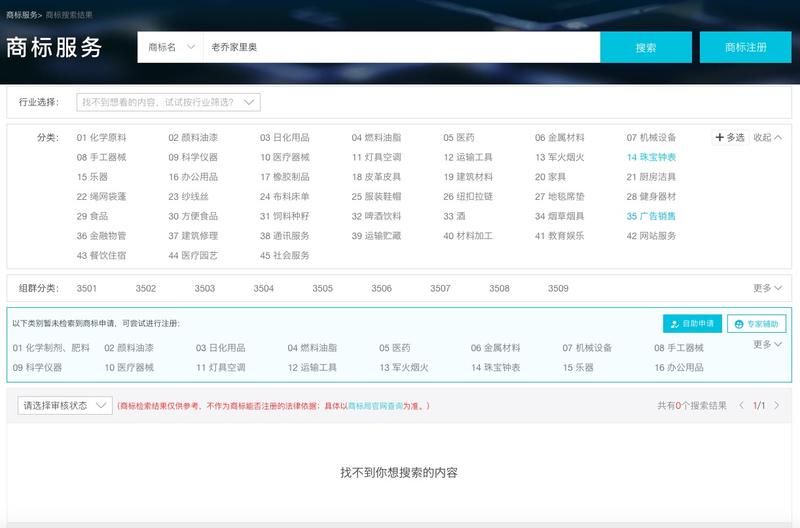Screen dimensions: 800x528
Task: Select group 3509
Action: click(x=558, y=288)
